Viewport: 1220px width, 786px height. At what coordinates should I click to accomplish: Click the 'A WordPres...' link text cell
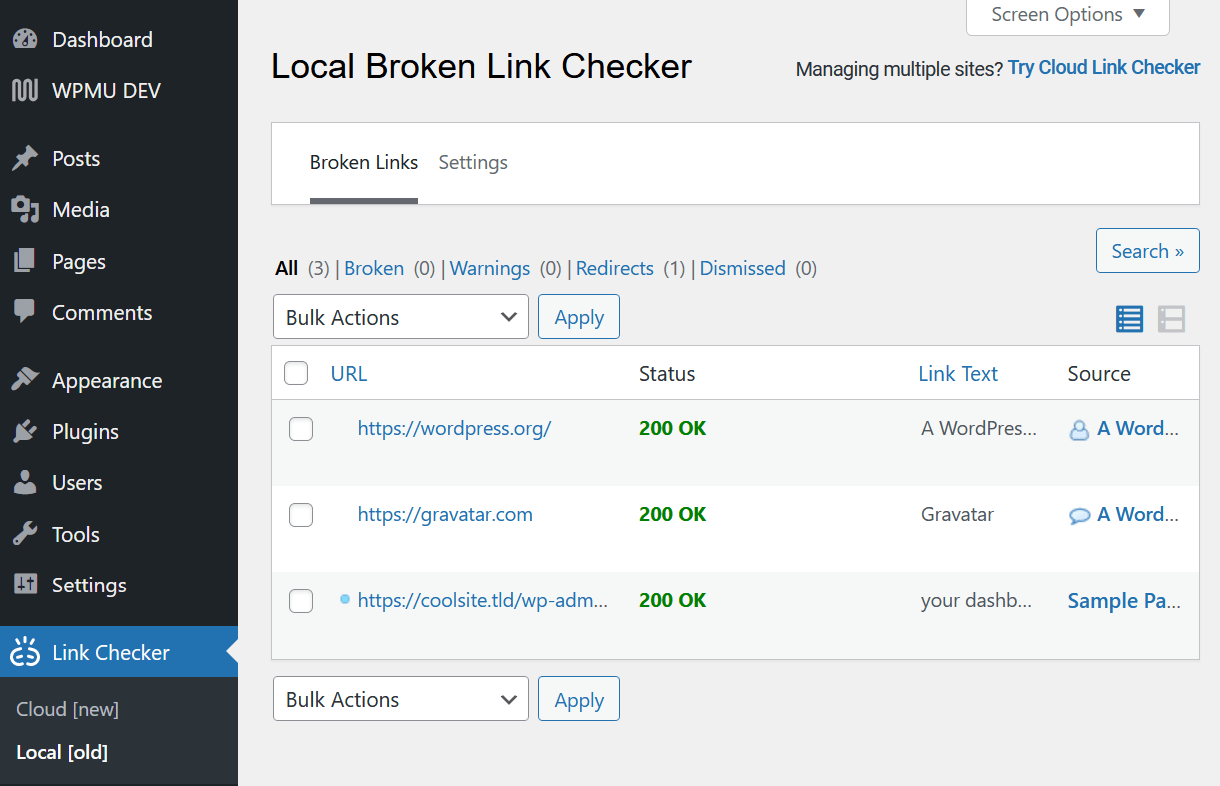point(979,428)
